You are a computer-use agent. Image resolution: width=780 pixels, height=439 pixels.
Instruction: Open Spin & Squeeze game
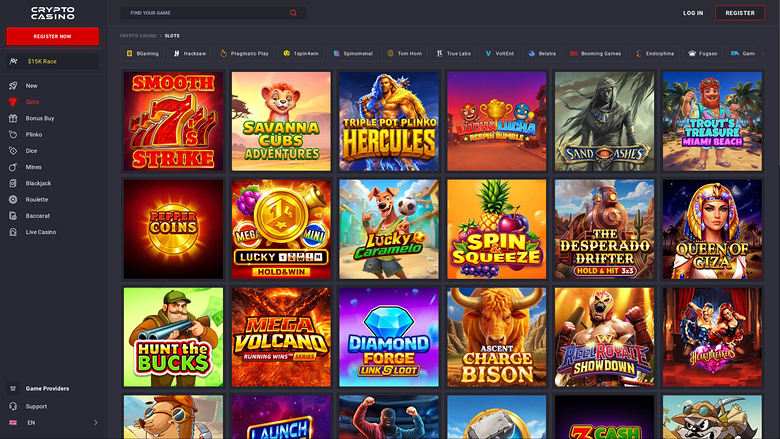tap(496, 229)
